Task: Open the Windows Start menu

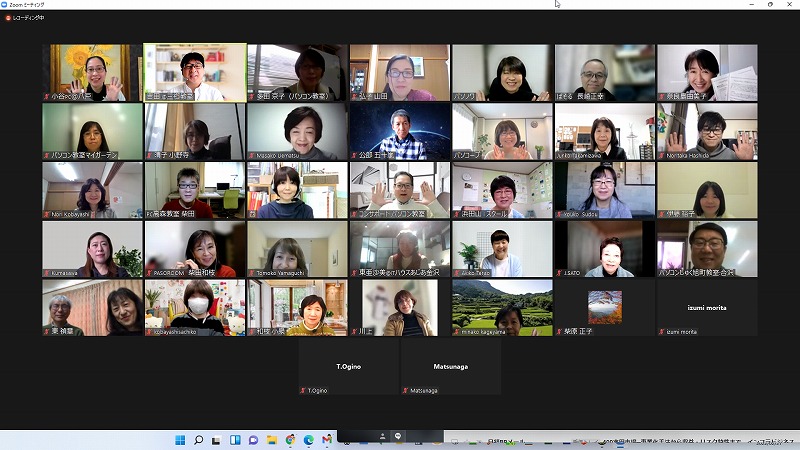Action: (180, 440)
